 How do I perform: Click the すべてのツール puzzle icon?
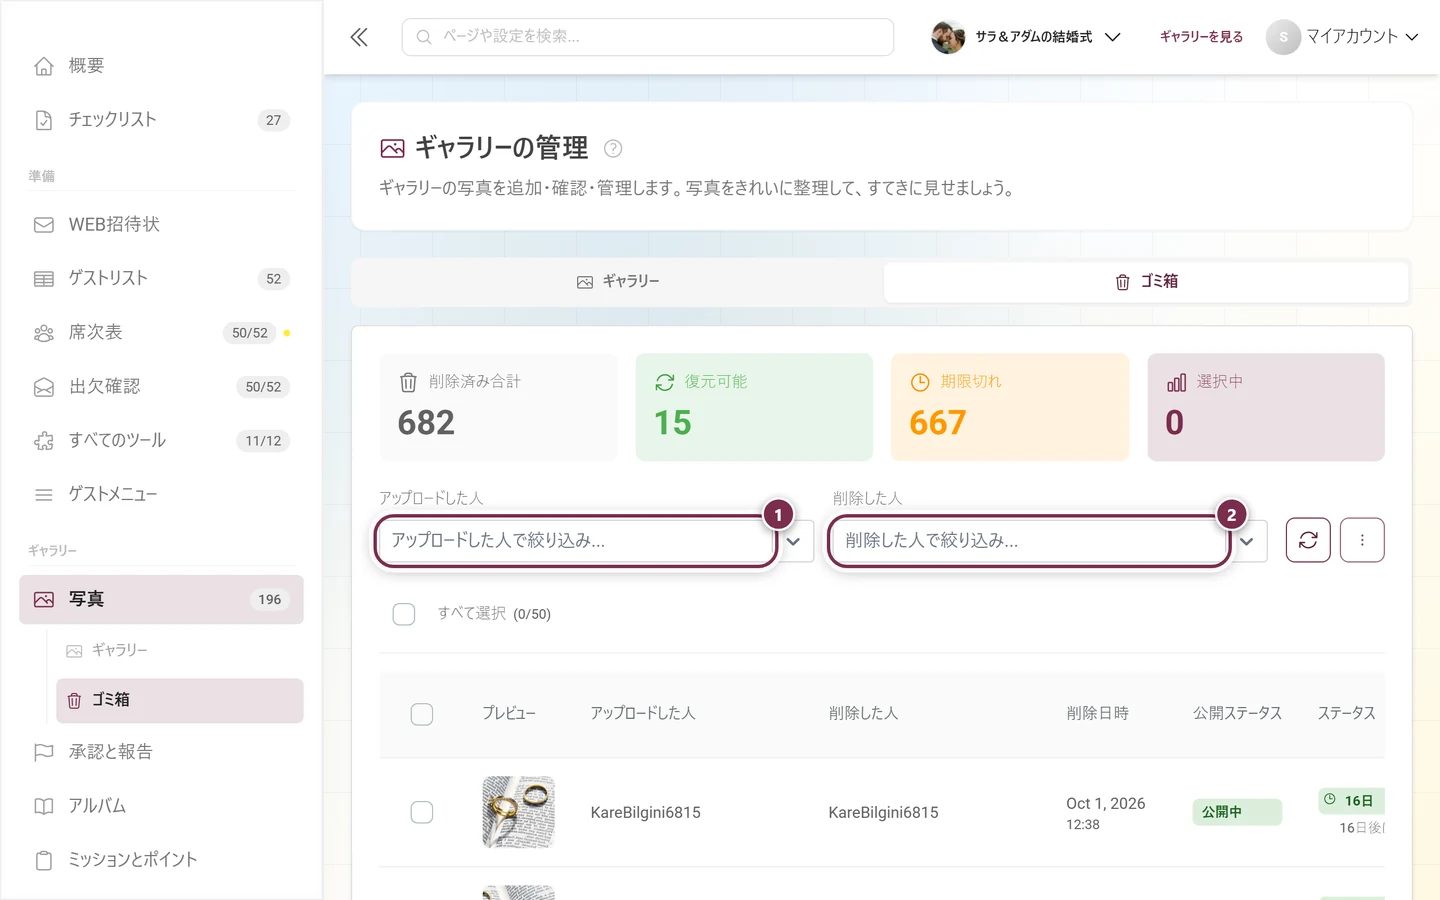click(44, 441)
